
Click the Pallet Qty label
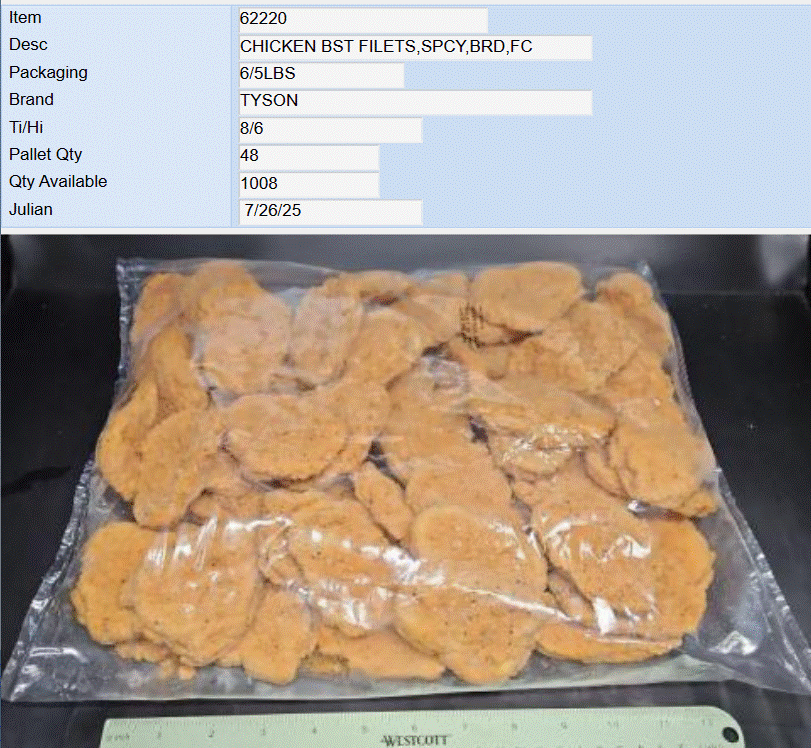click(x=46, y=155)
